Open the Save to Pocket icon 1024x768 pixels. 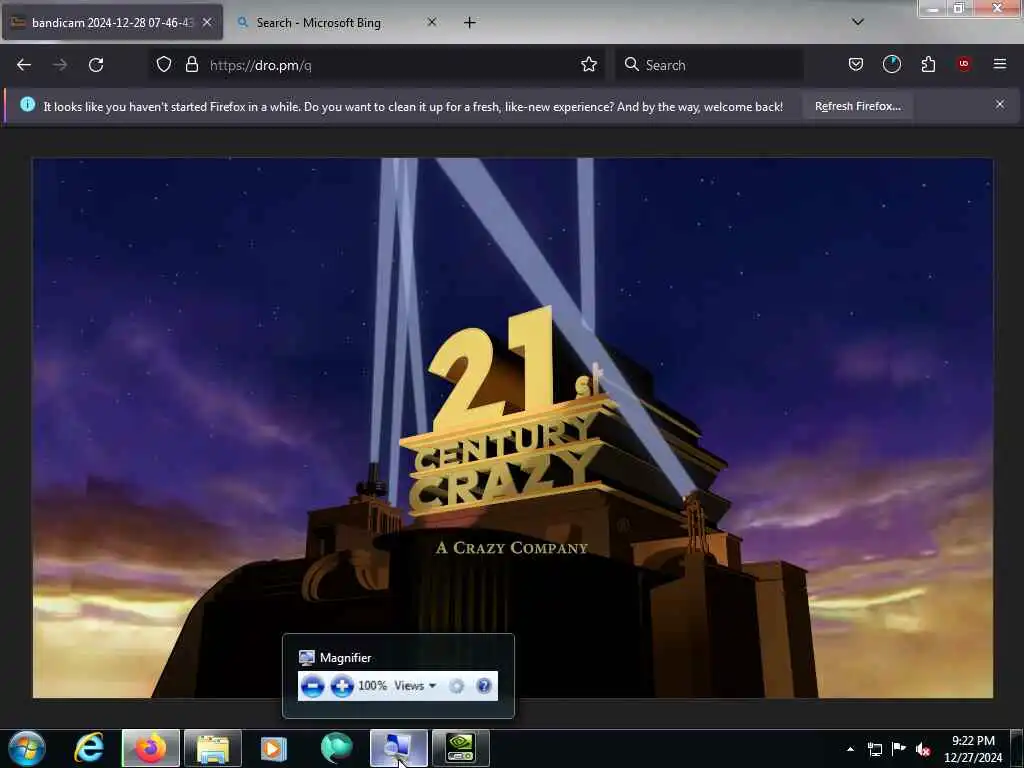856,64
